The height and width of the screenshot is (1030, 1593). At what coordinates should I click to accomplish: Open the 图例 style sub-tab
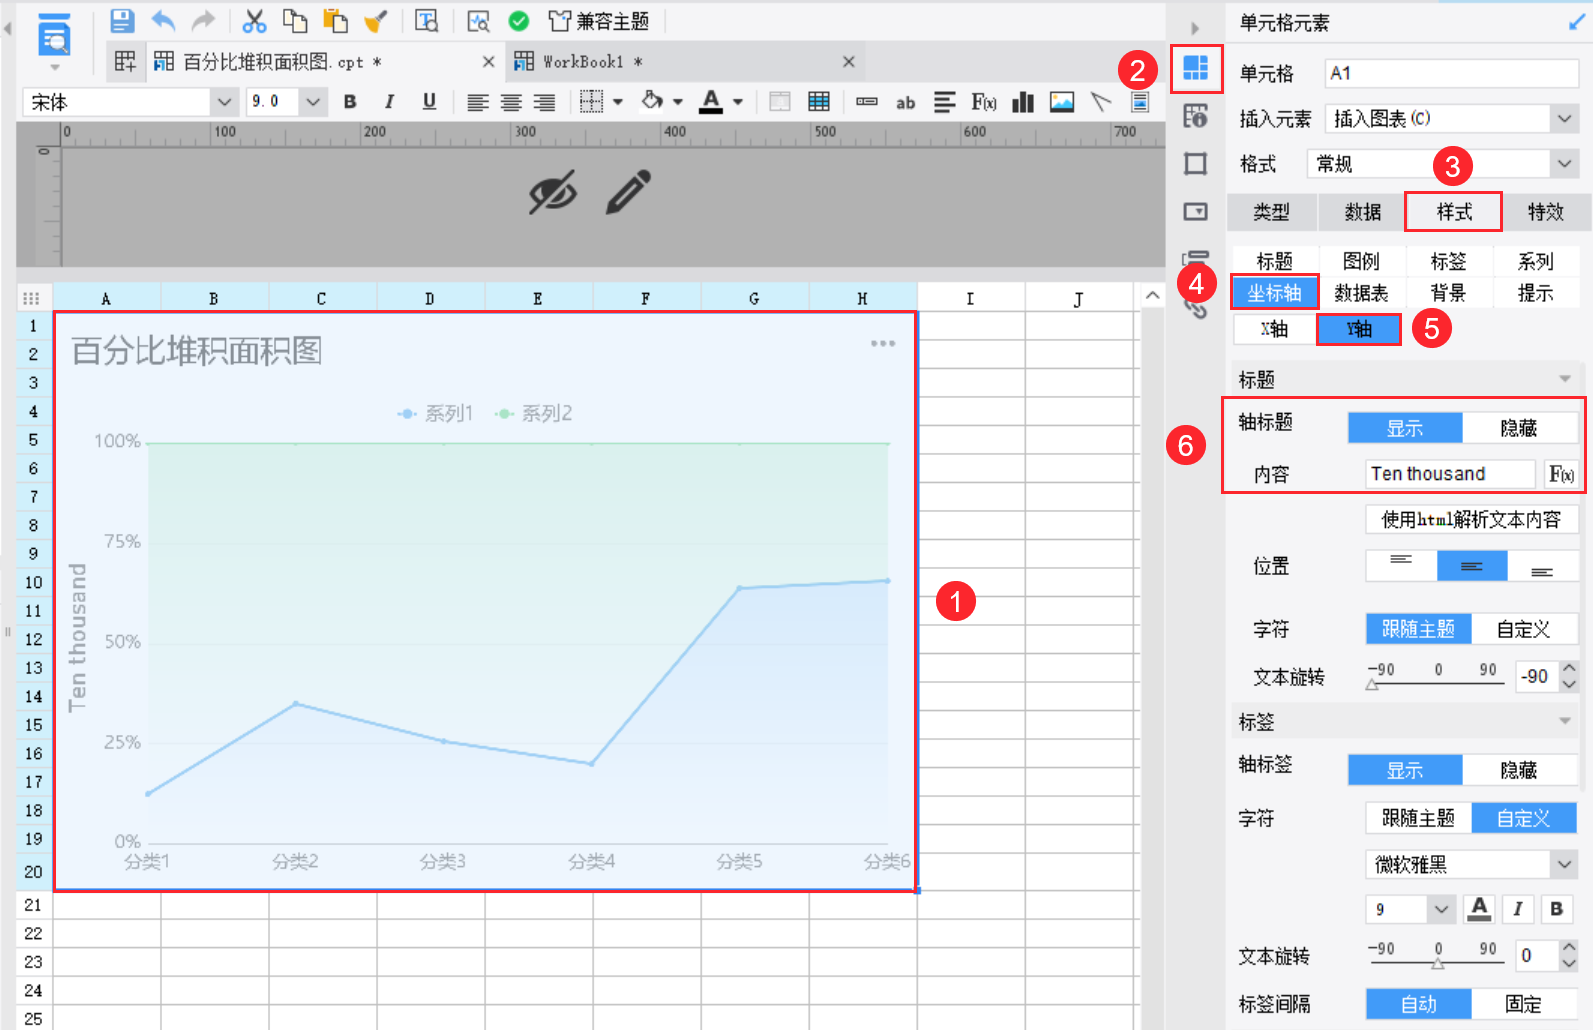click(x=1362, y=262)
